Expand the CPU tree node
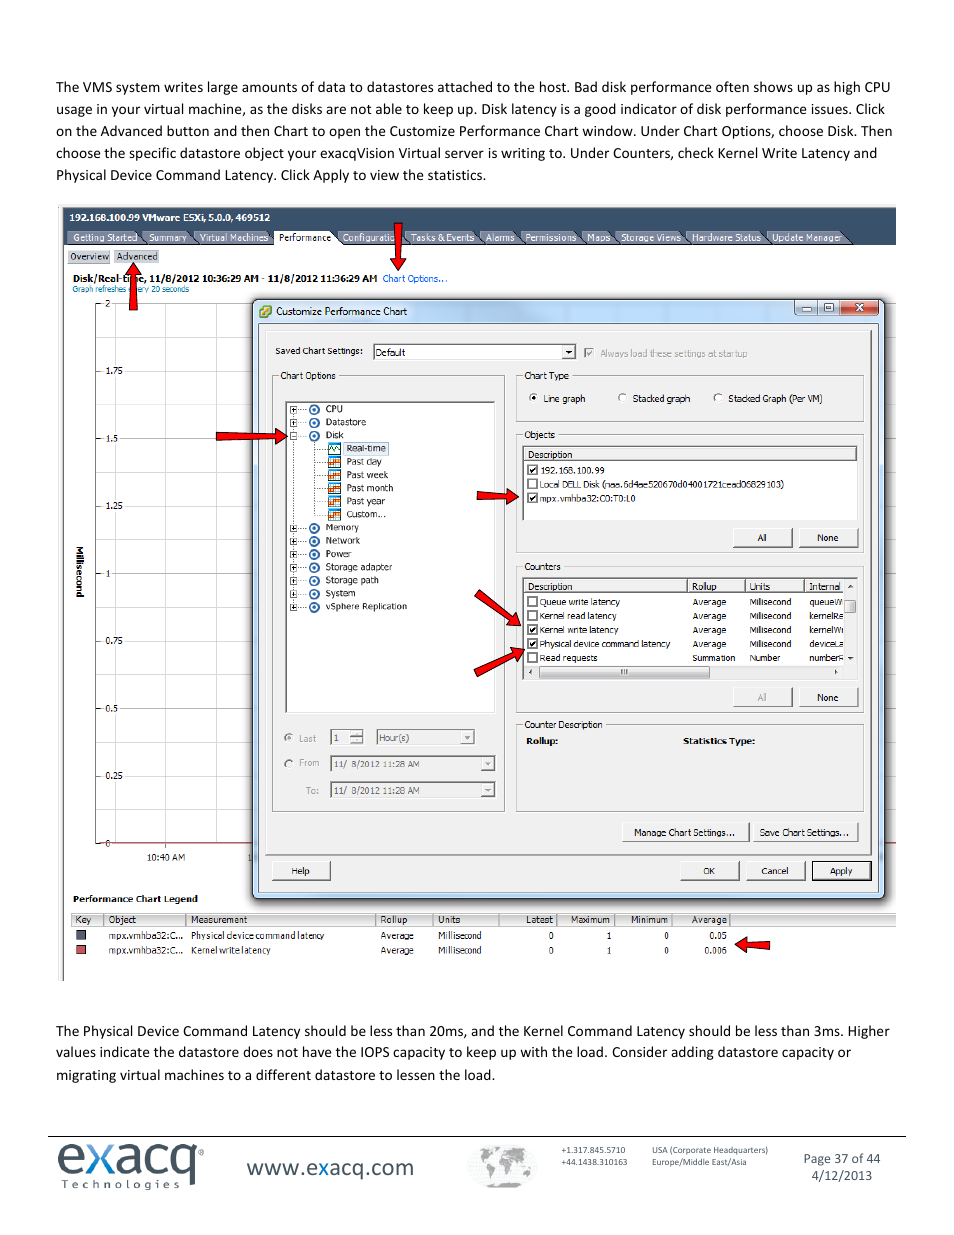Viewport: 954px width, 1235px height. 294,409
